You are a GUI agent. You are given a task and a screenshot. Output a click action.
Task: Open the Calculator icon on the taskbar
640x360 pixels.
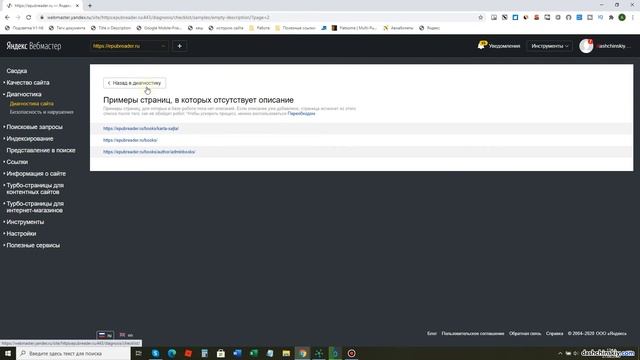point(204,353)
